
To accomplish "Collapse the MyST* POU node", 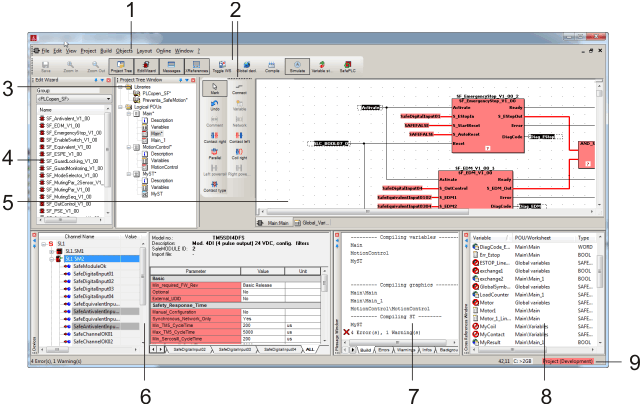I will click(x=129, y=174).
